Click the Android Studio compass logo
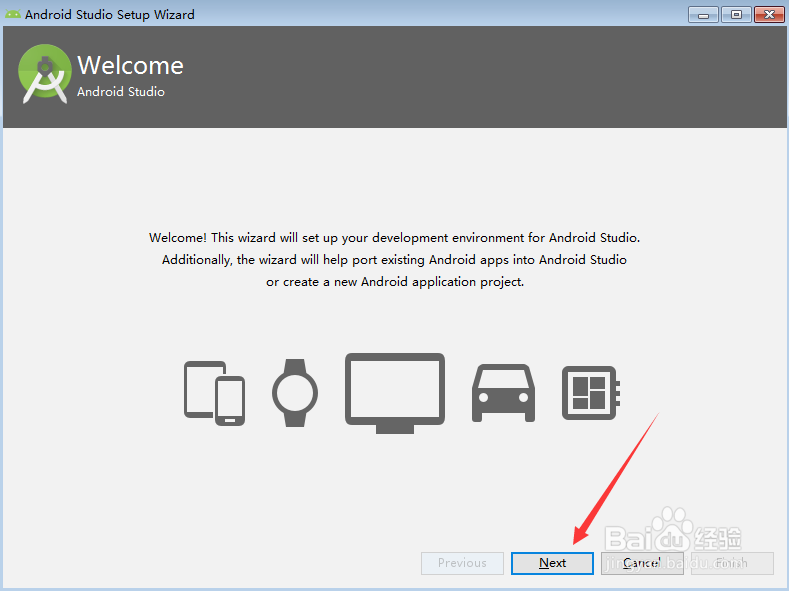This screenshot has height=591, width=789. coord(45,74)
